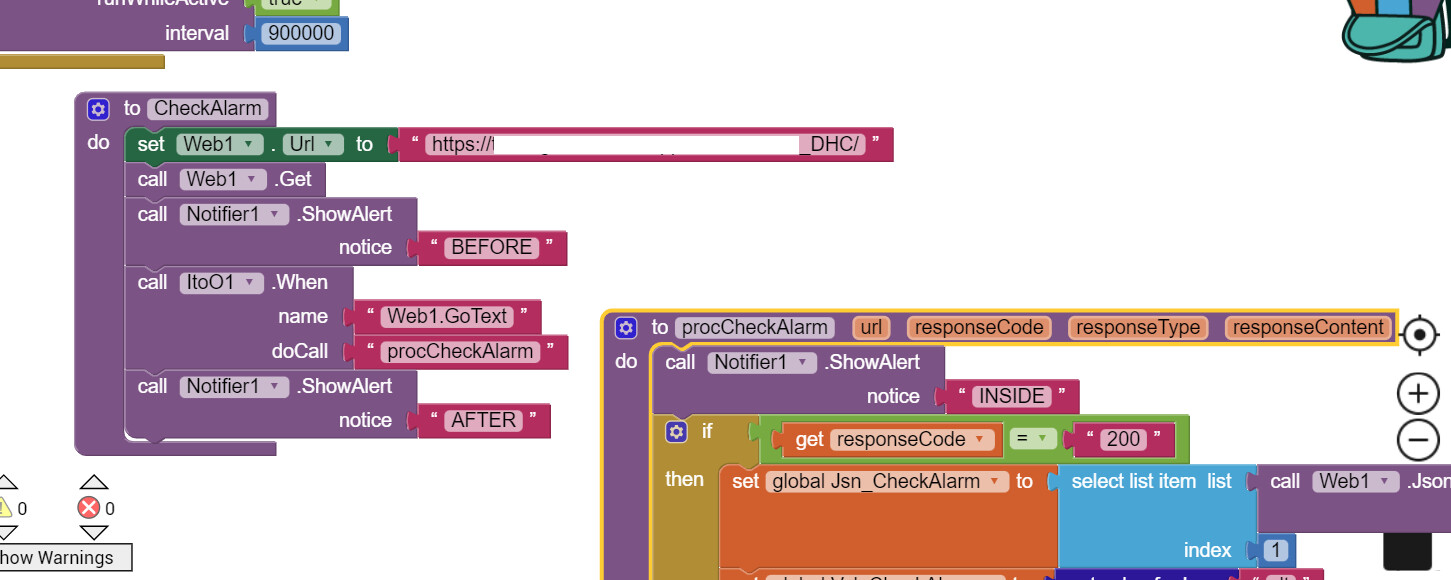Toggle the Show Warnings button
Screen dimensions: 1451x580
(58, 558)
